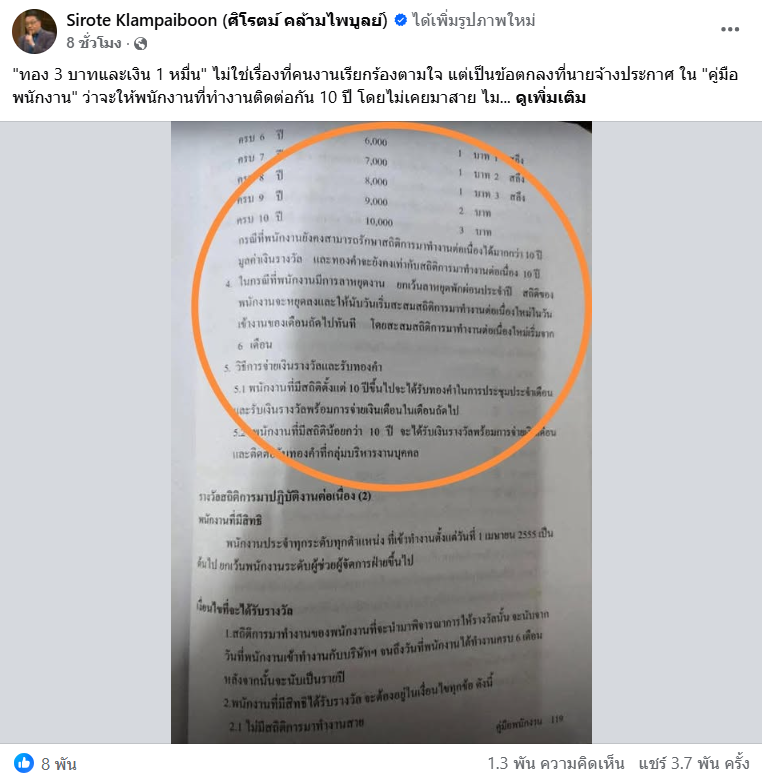
Task: Open the three-dot post options menu
Action: (729, 30)
